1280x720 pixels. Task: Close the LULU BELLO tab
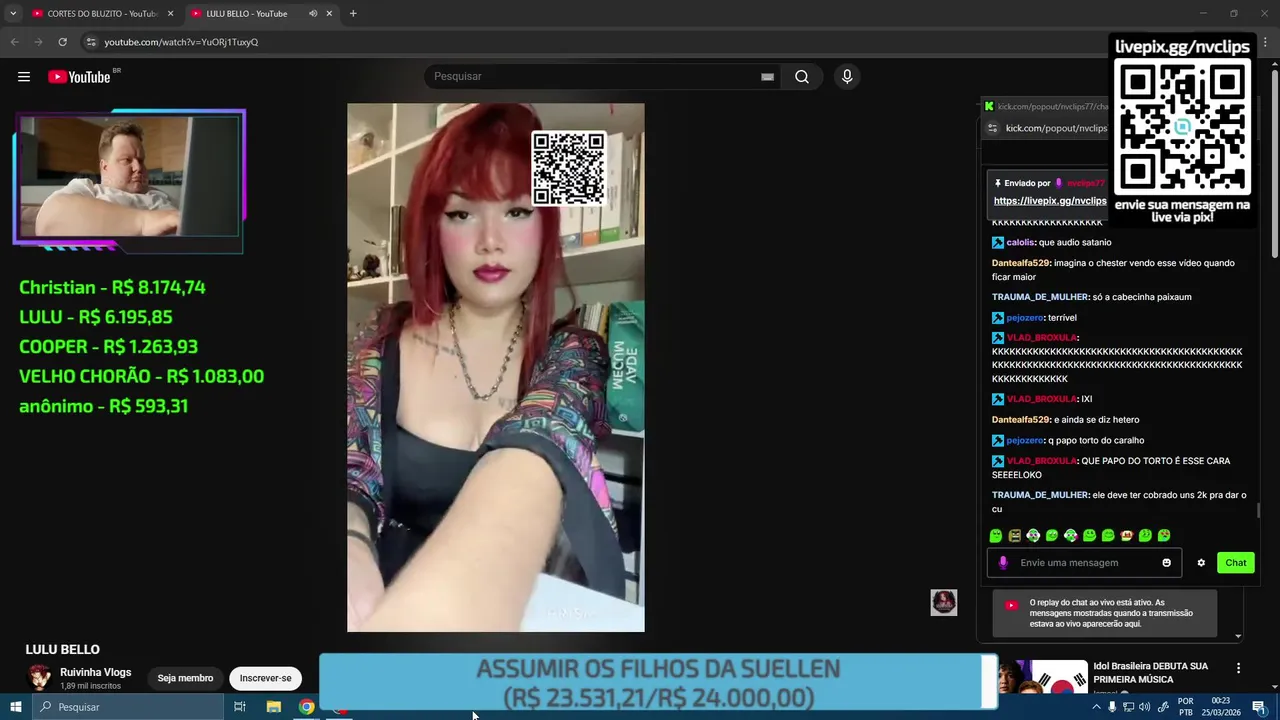[329, 14]
